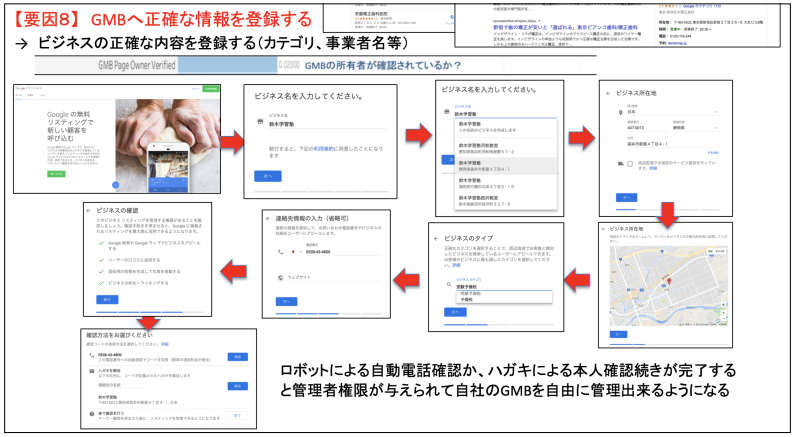Open the country dropdown showing 日本
The image size is (795, 437).
(x=672, y=112)
